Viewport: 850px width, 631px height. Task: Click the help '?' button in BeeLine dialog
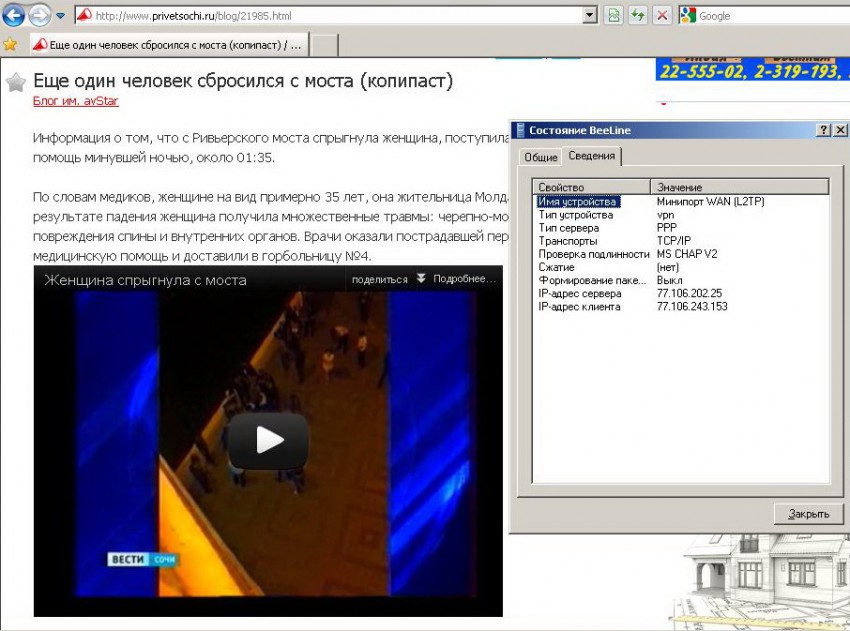tap(823, 130)
